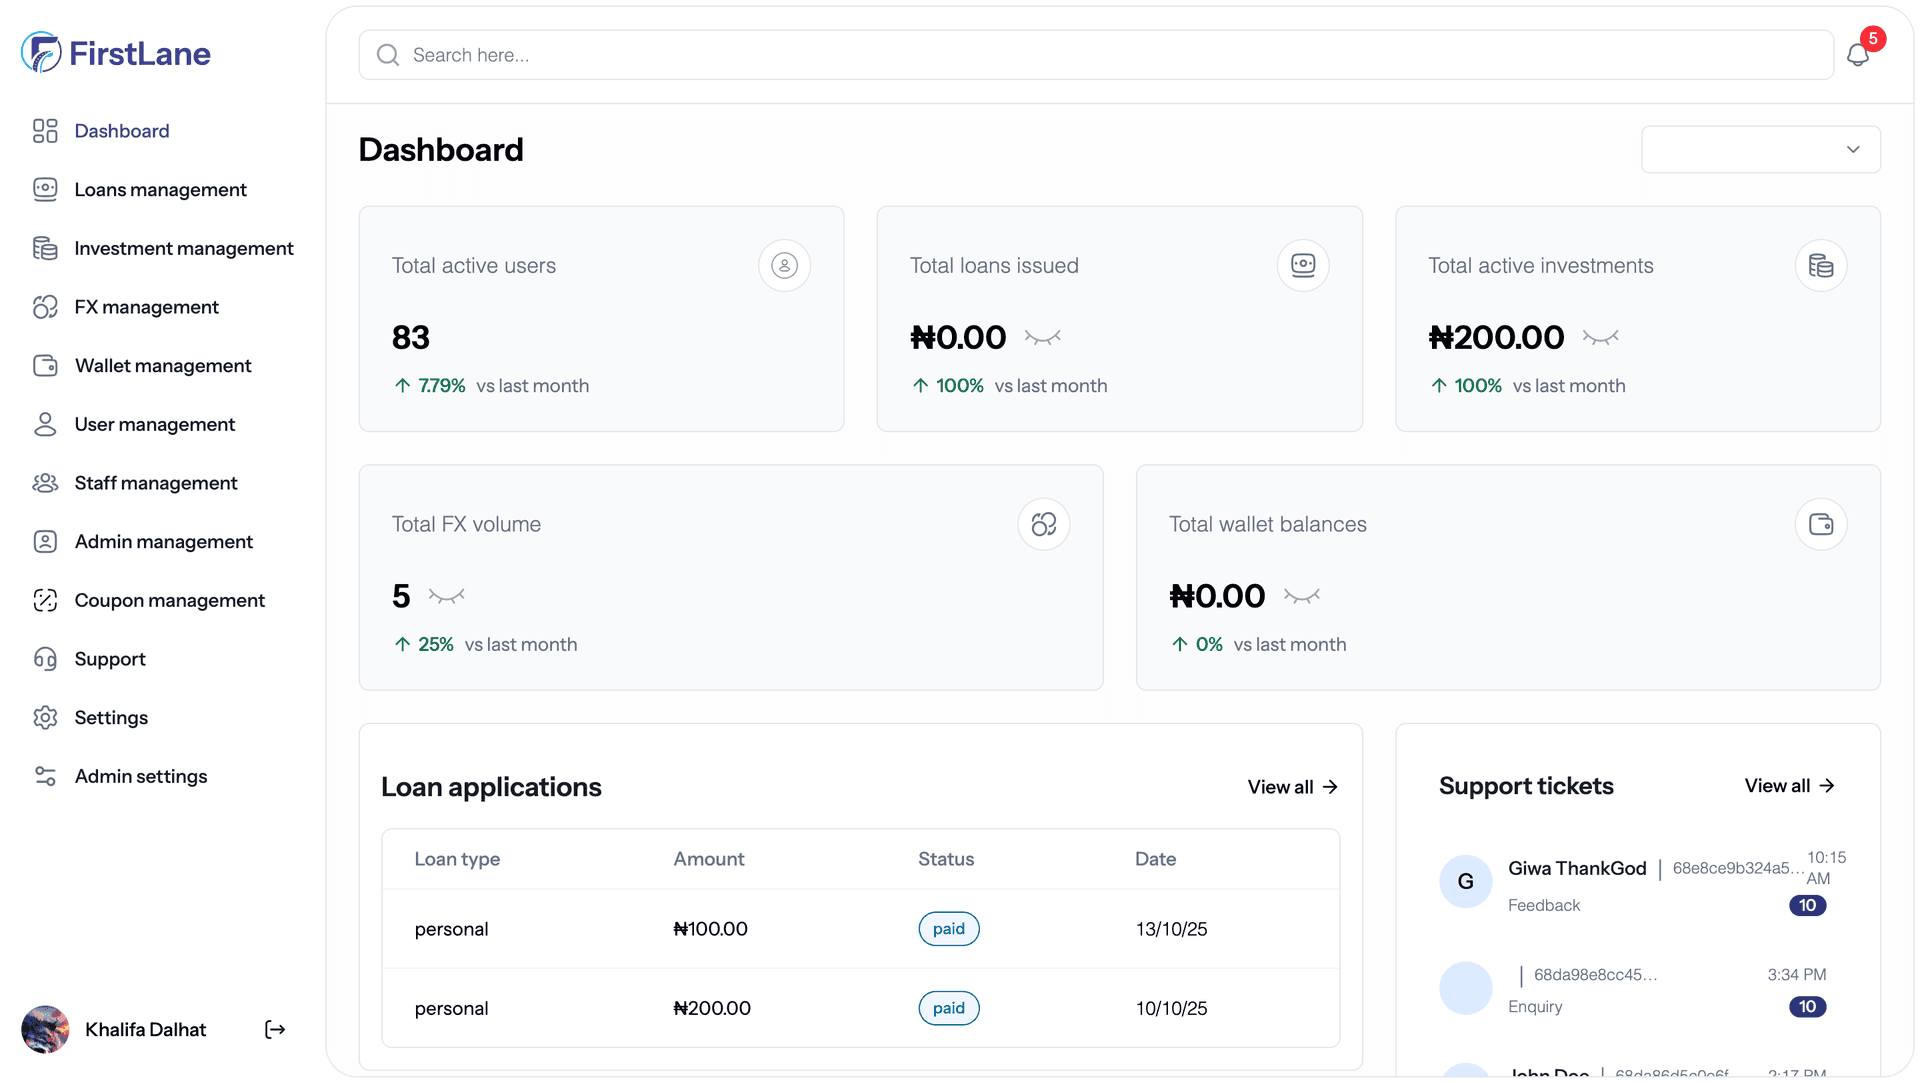Open Dashboard from the sidebar menu
Screen dimensions: 1920x1083
coord(122,131)
